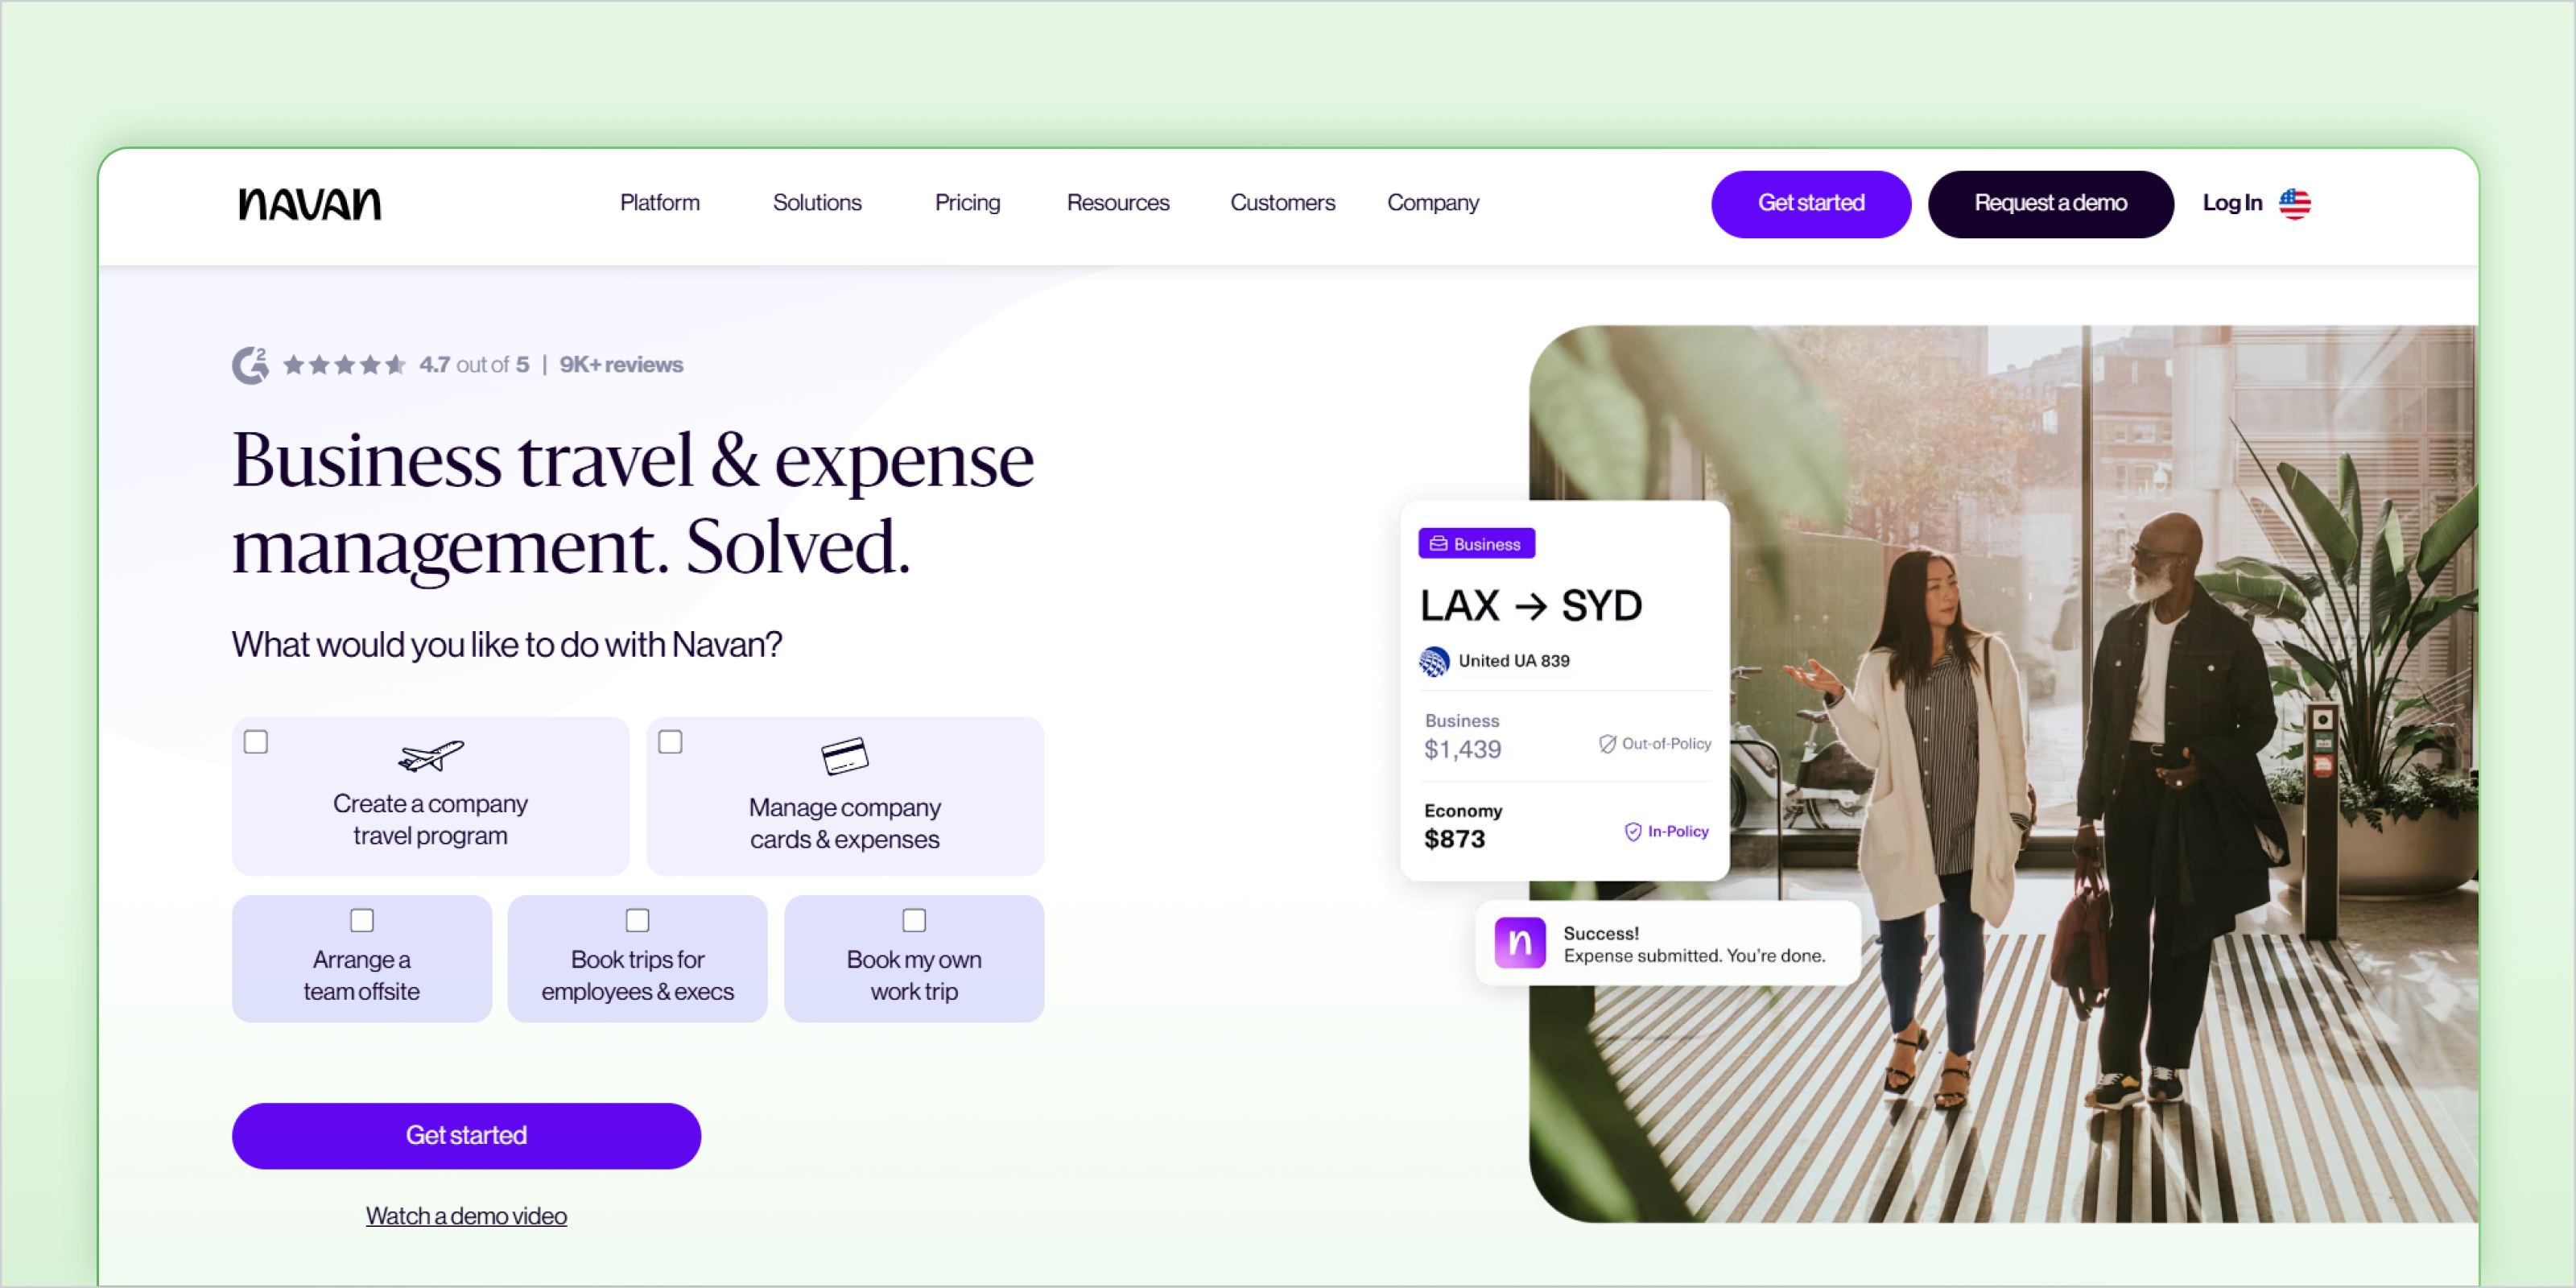Check 'Book trips for employees & execs'
Viewport: 2576px width, 1288px height.
click(637, 920)
